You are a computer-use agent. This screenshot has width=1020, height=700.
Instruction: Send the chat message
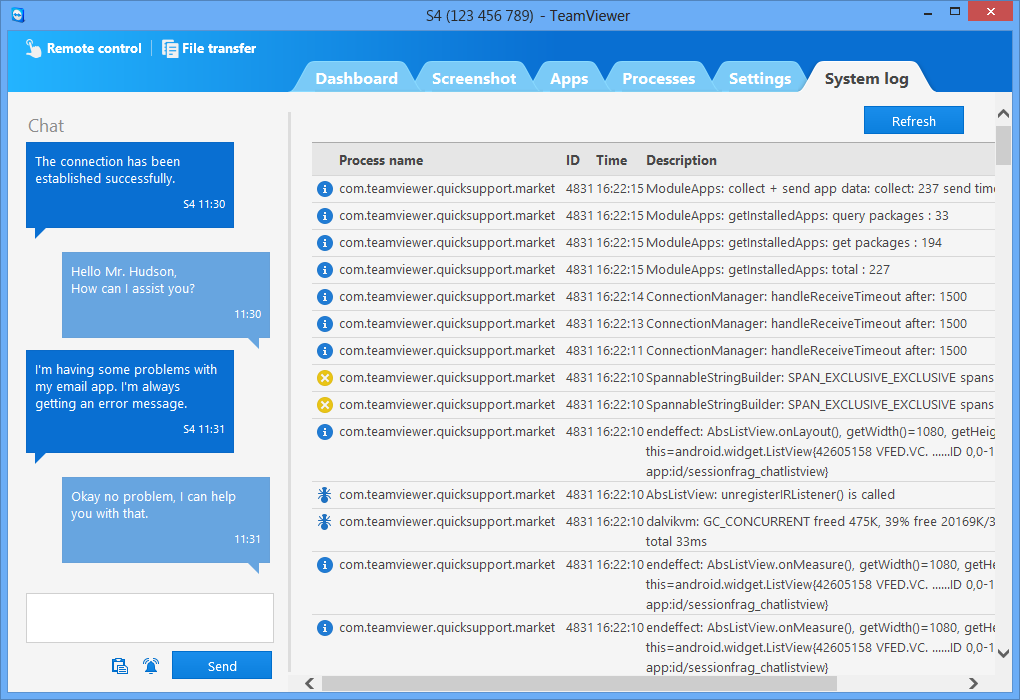click(221, 665)
